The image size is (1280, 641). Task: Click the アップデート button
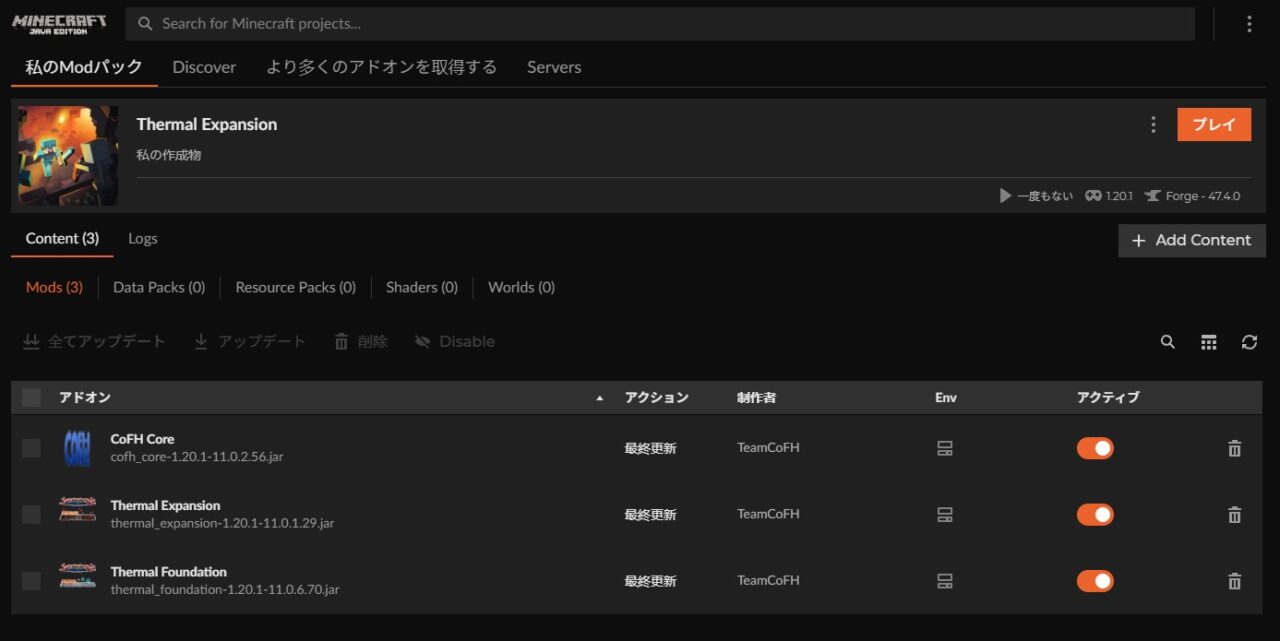click(x=249, y=342)
